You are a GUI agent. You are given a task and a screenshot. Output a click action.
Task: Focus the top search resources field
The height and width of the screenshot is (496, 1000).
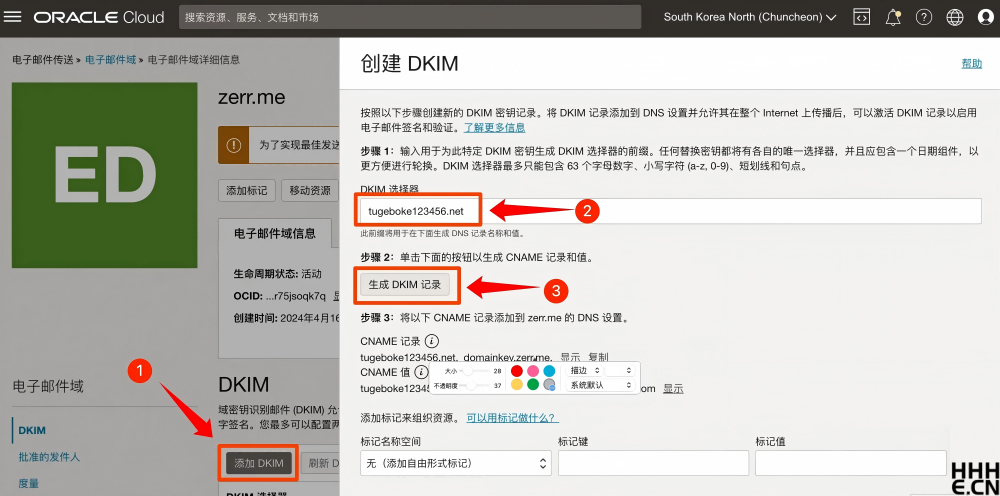tap(410, 17)
